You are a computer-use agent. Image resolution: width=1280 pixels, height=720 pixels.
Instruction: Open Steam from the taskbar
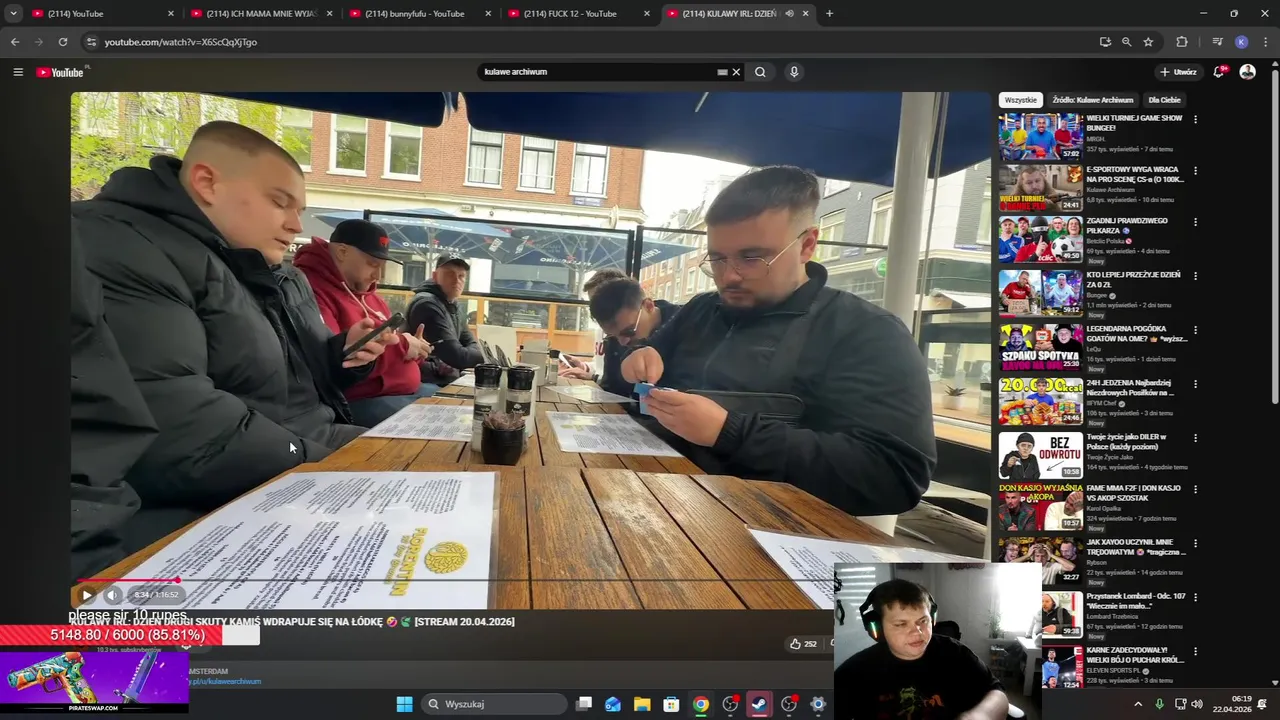(x=760, y=704)
